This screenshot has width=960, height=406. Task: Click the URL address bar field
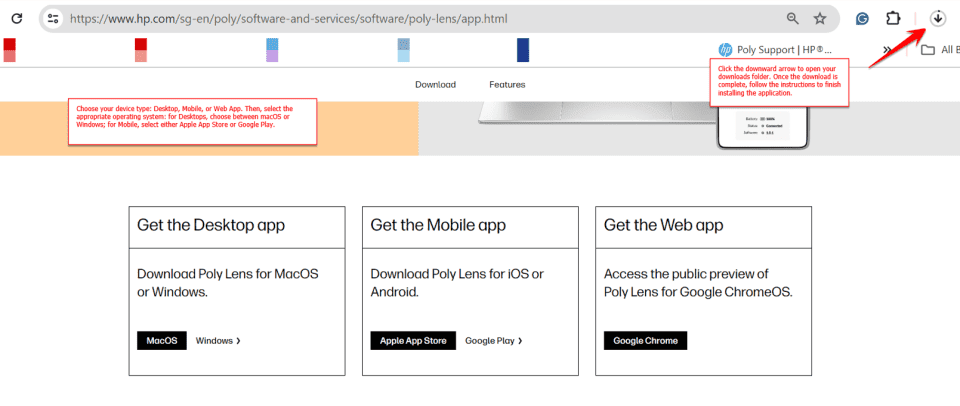coord(400,19)
